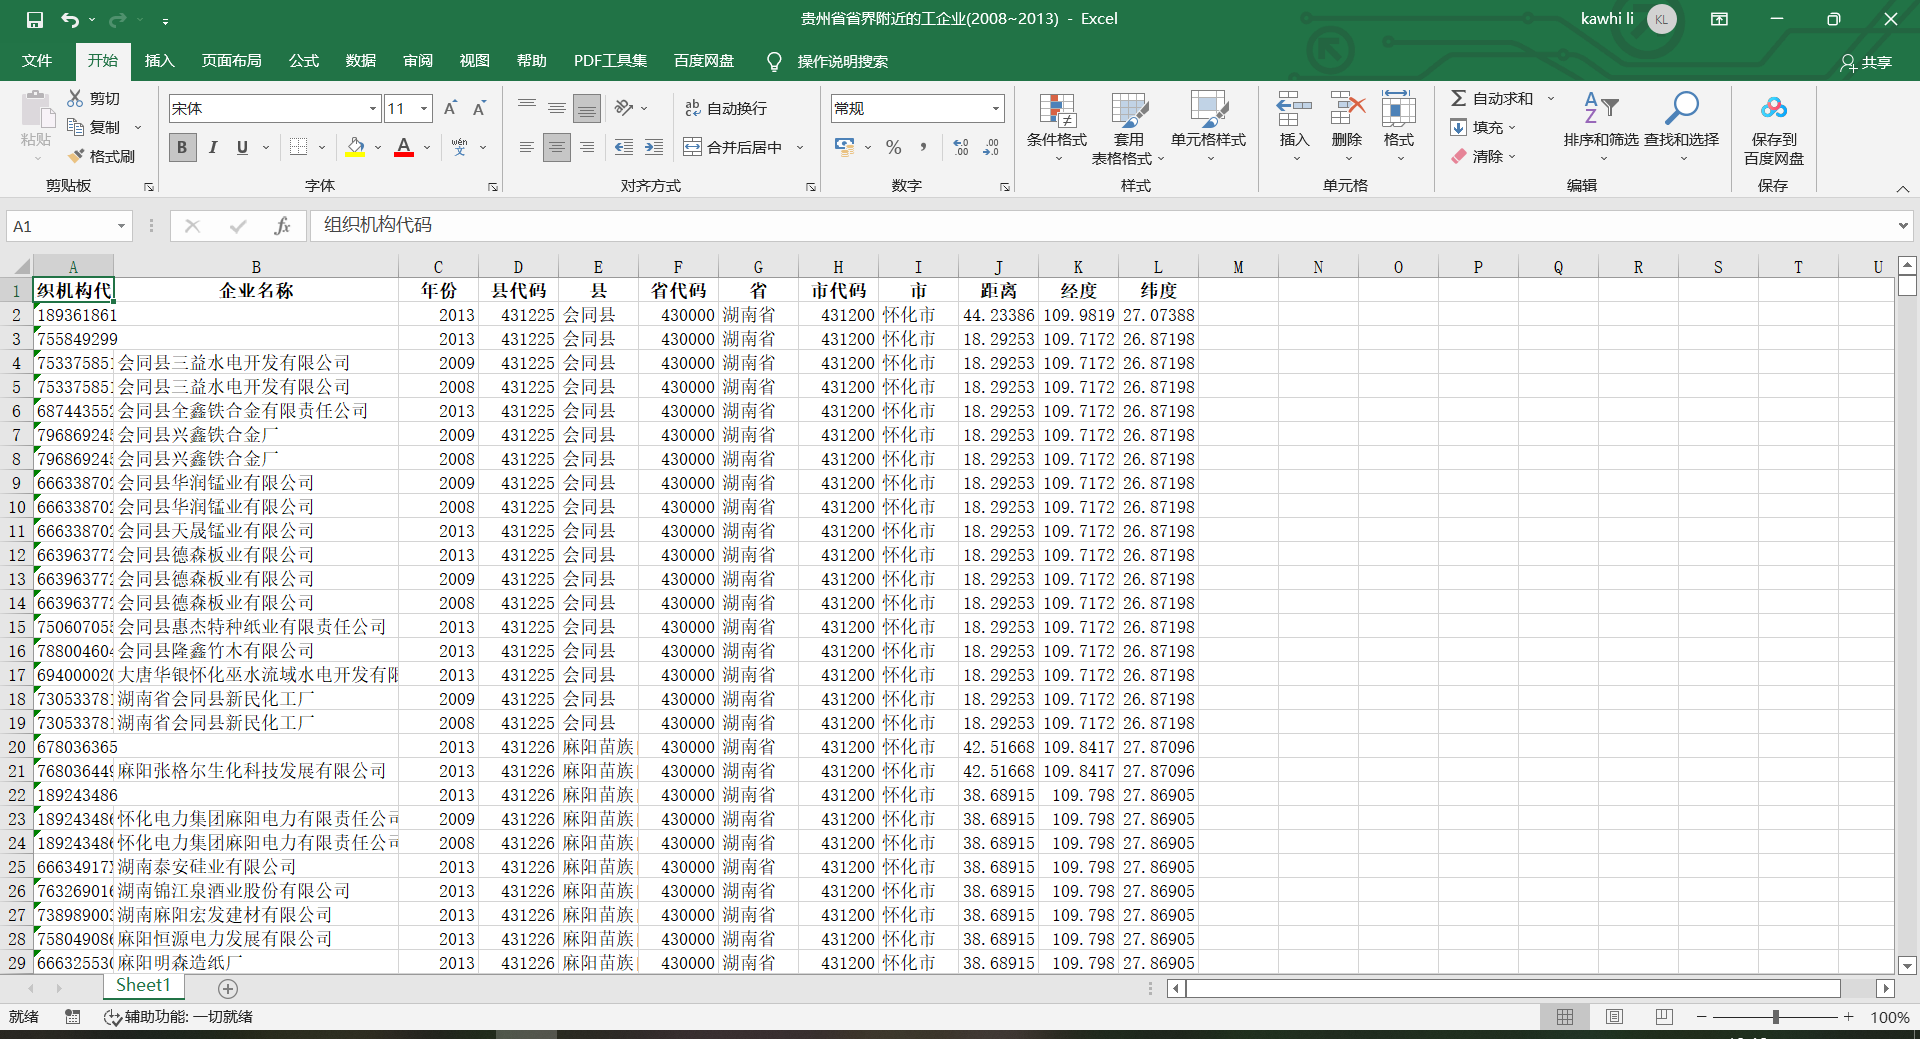Open the Name Box dropdown arrow

[121, 226]
